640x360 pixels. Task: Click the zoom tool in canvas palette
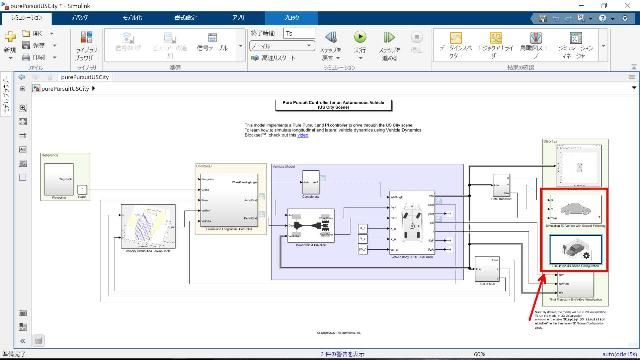[x=23, y=108]
